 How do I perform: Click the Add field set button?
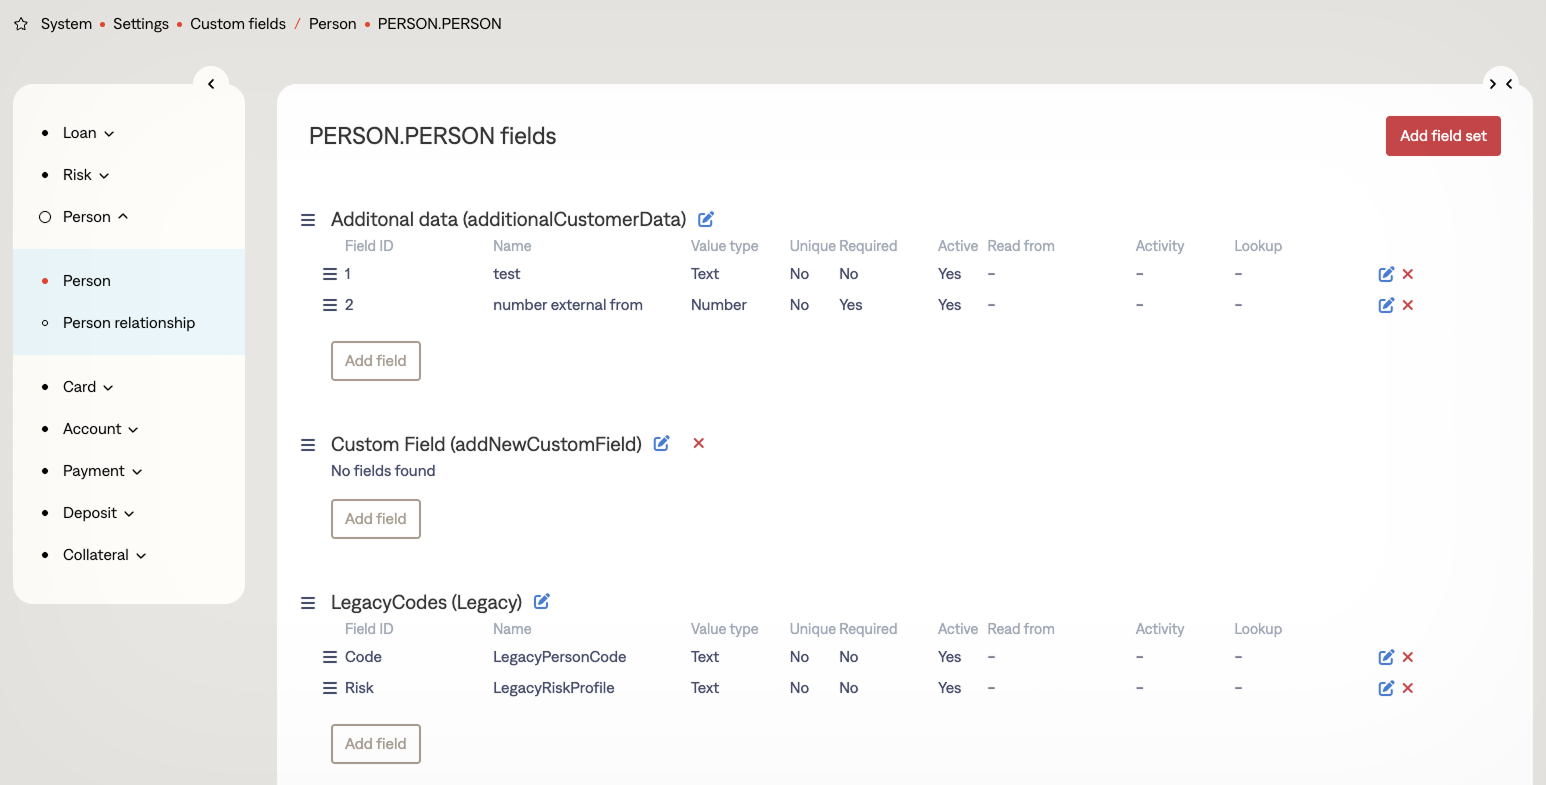(1442, 136)
